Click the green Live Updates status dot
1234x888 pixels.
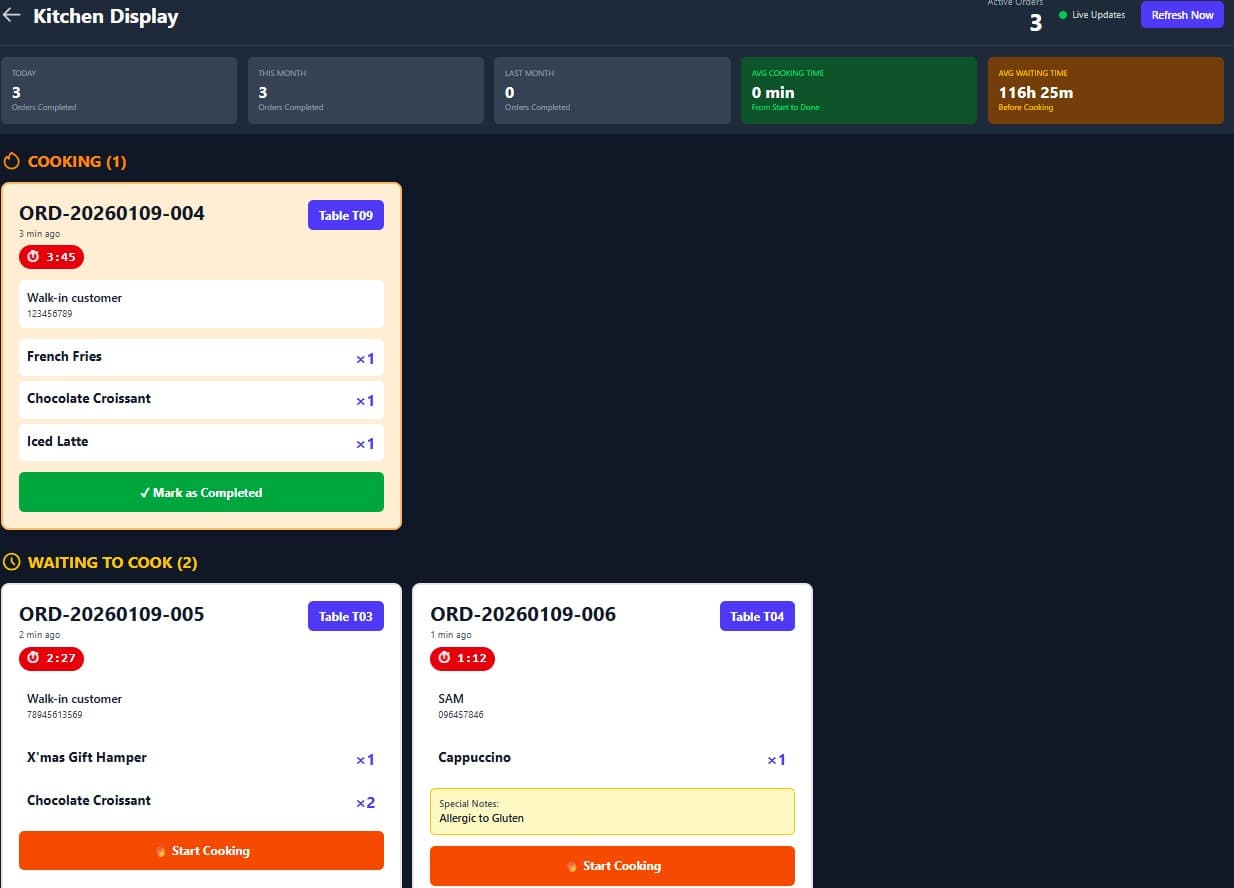1063,15
